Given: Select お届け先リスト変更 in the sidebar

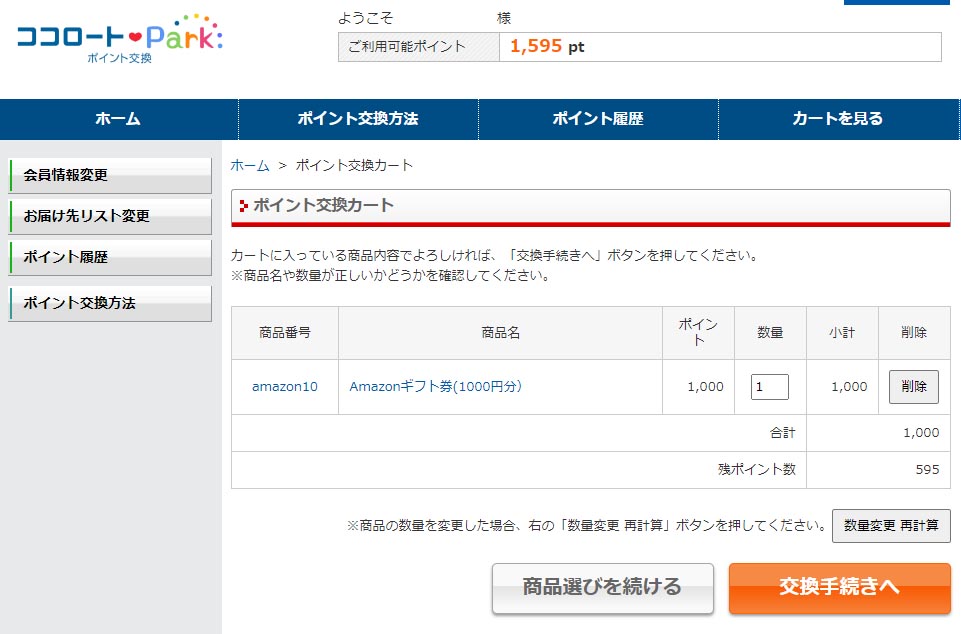Looking at the screenshot, I should 110,216.
